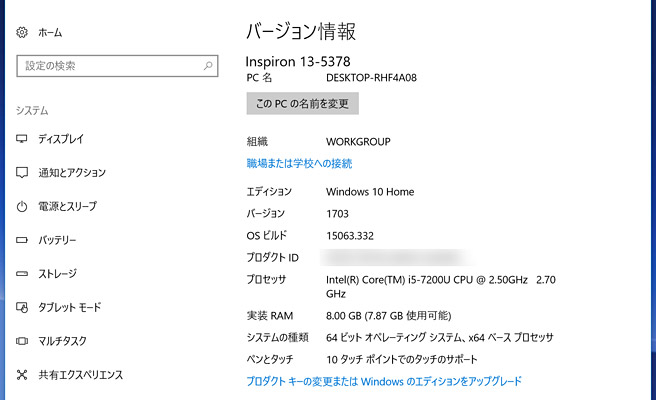Click the Home gear icon
Image resolution: width=656 pixels, height=400 pixels.
point(22,32)
